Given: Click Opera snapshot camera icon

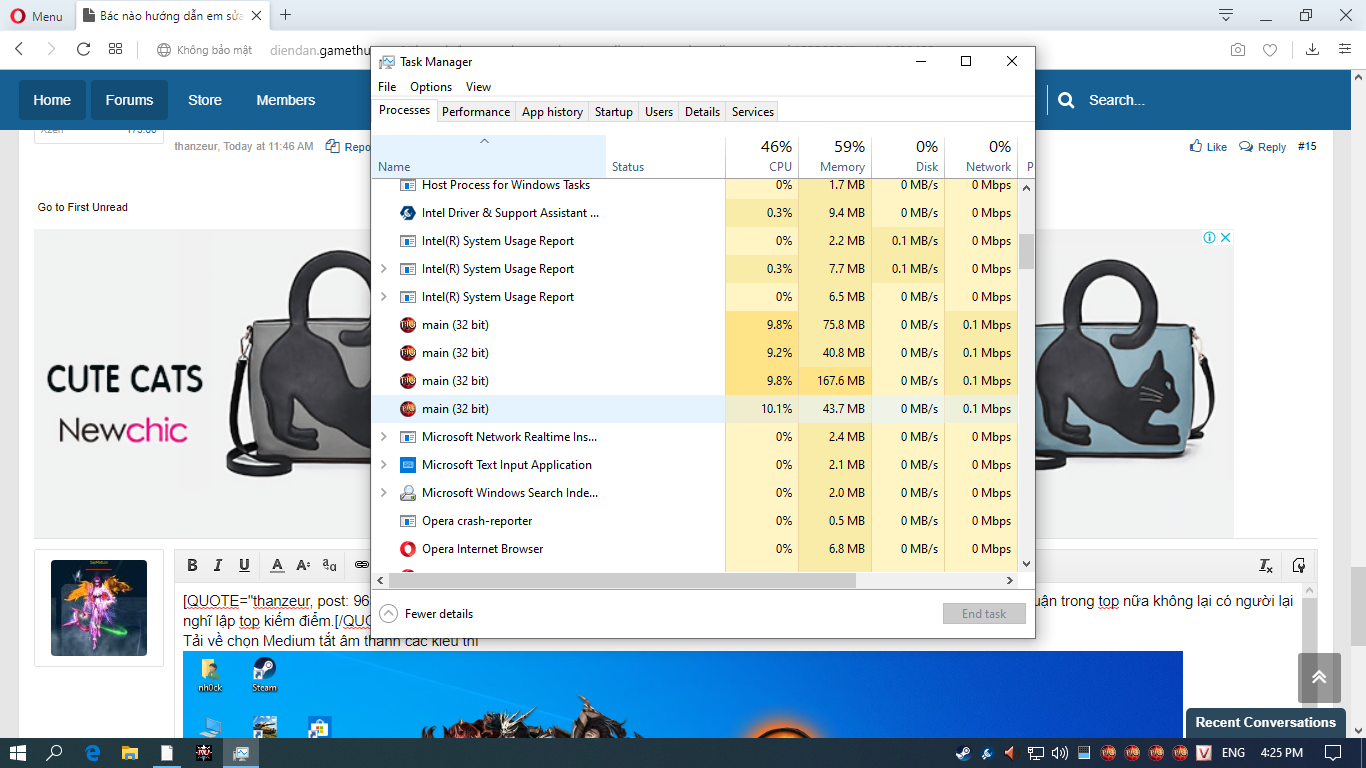Looking at the screenshot, I should (1238, 49).
